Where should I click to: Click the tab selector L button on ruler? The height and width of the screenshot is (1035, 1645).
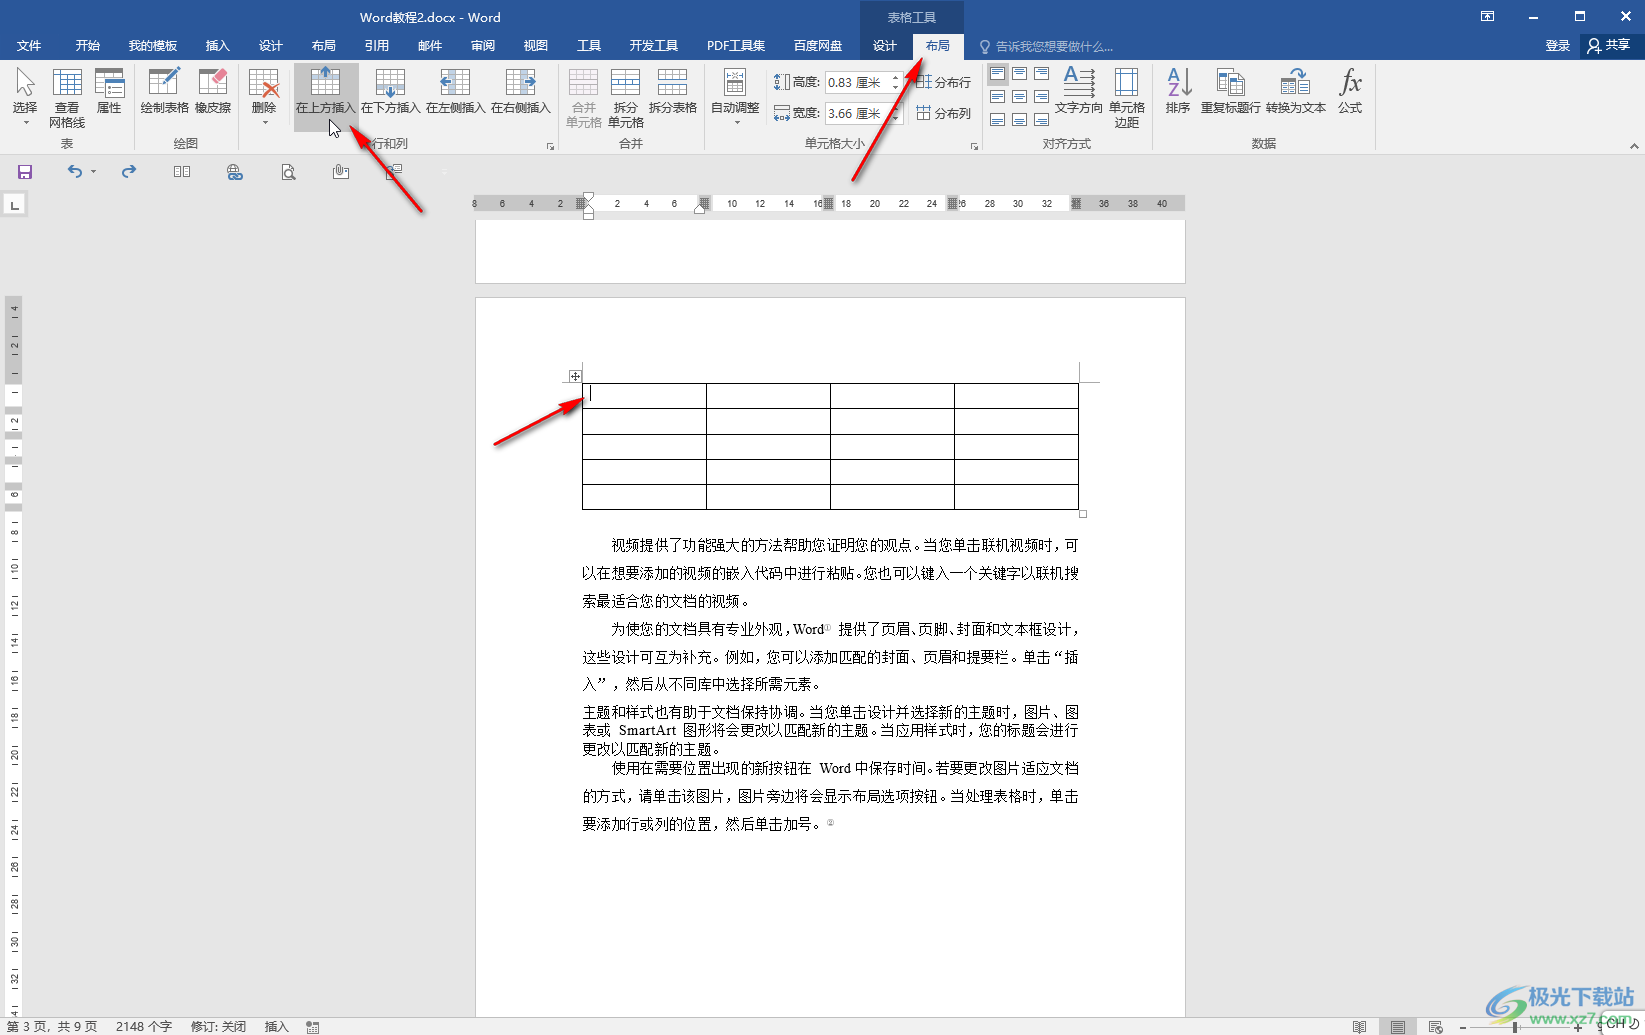click(x=14, y=205)
